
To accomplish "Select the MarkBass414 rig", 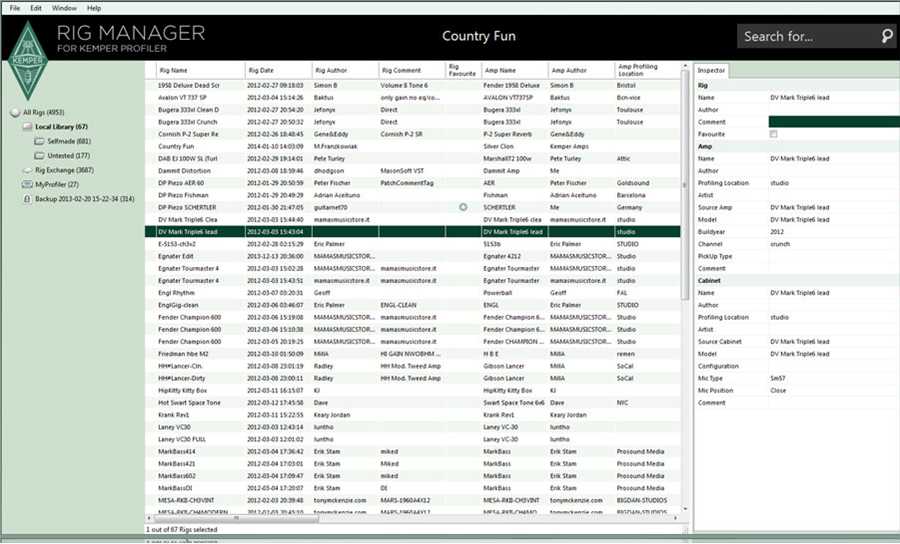I will 413,452.
